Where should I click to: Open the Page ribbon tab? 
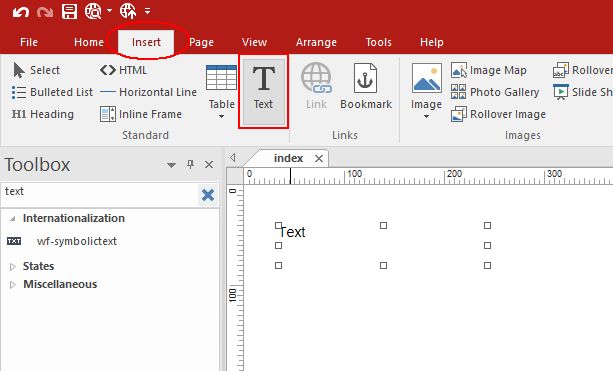point(201,42)
